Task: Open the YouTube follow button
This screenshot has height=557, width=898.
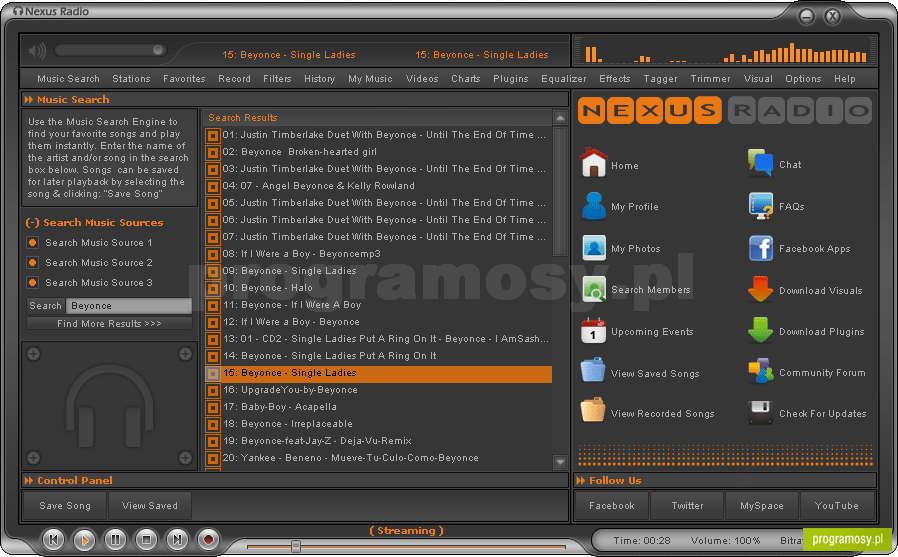Action: click(837, 505)
